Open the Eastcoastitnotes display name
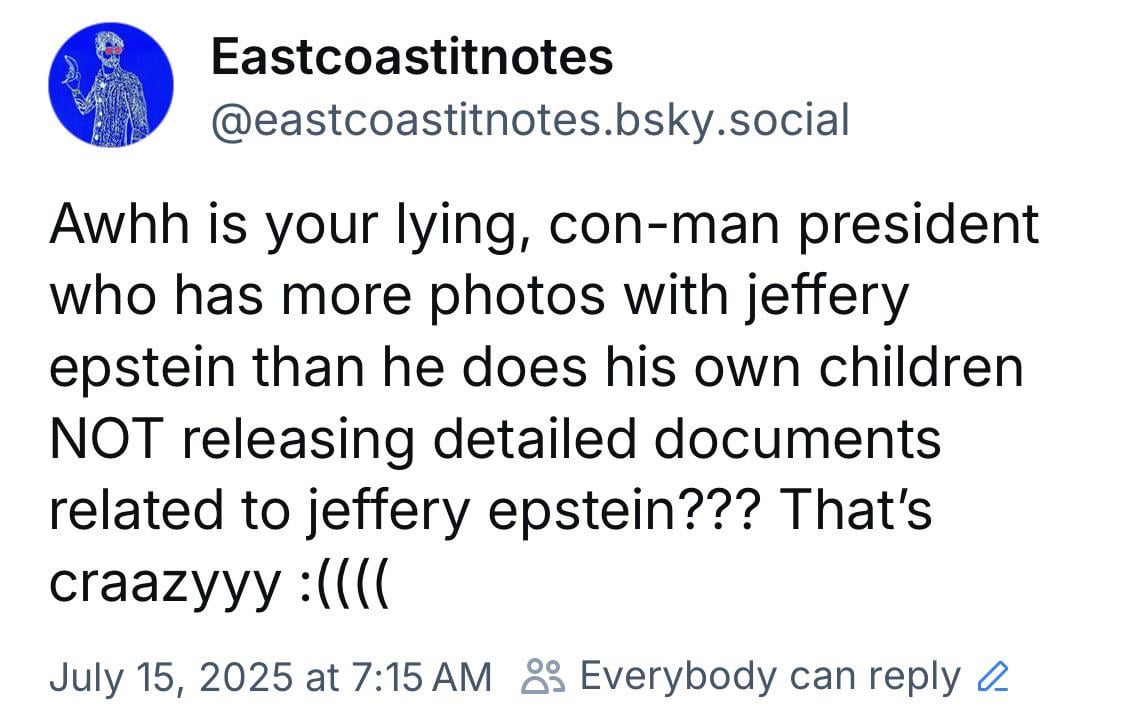 (x=411, y=57)
